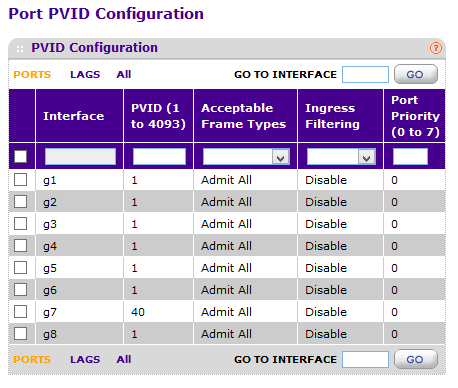458x388 pixels.
Task: Choose the top PORTS tab
Action: pyautogui.click(x=32, y=74)
